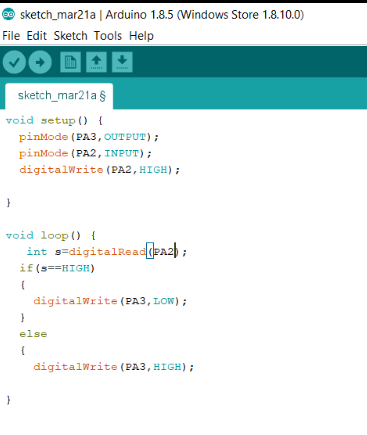Open the File menu

point(11,36)
